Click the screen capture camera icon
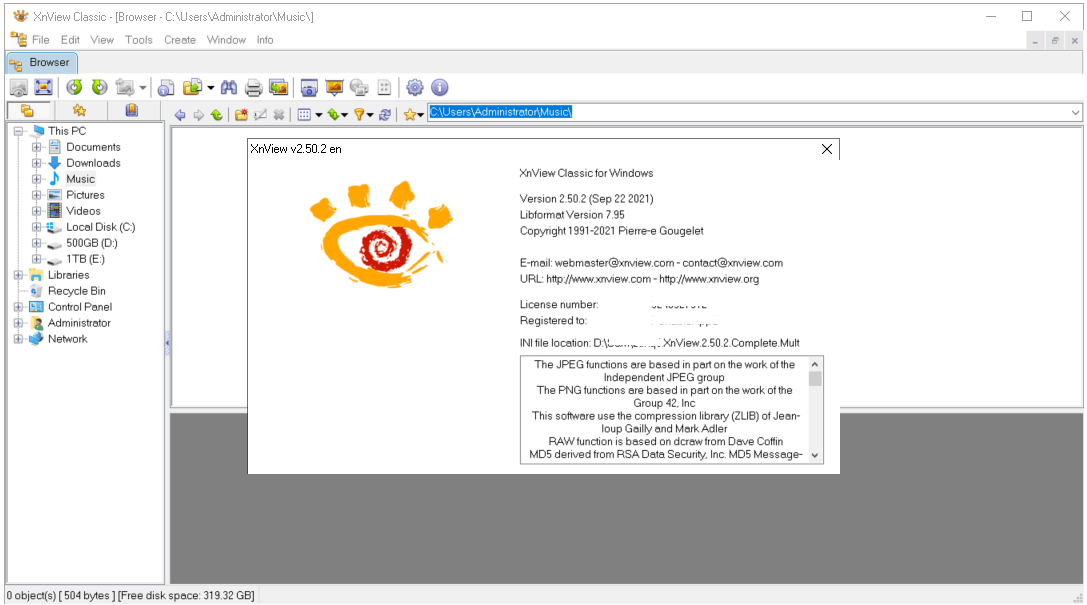1087x605 pixels. tap(309, 87)
